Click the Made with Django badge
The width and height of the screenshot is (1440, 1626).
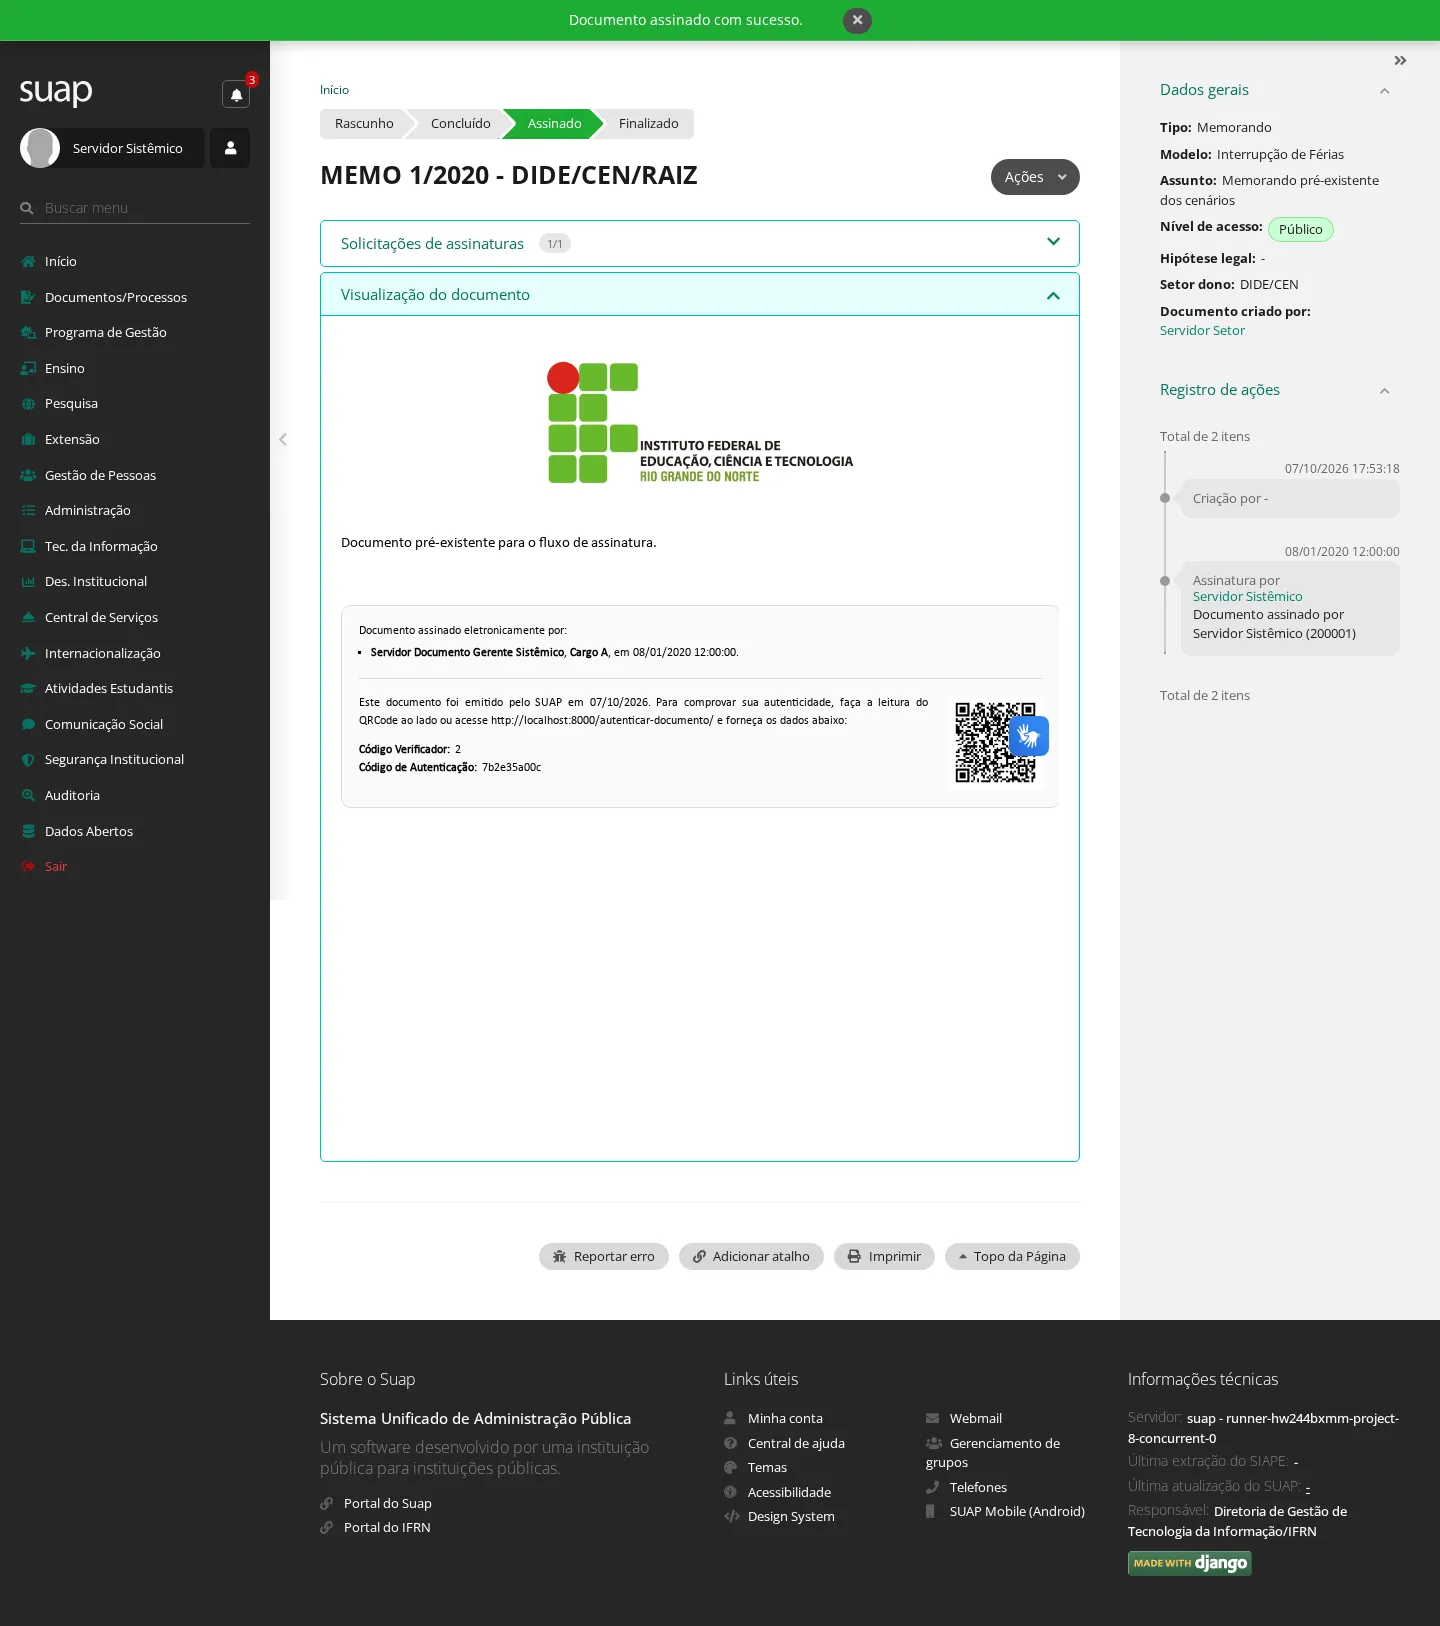(x=1189, y=1563)
